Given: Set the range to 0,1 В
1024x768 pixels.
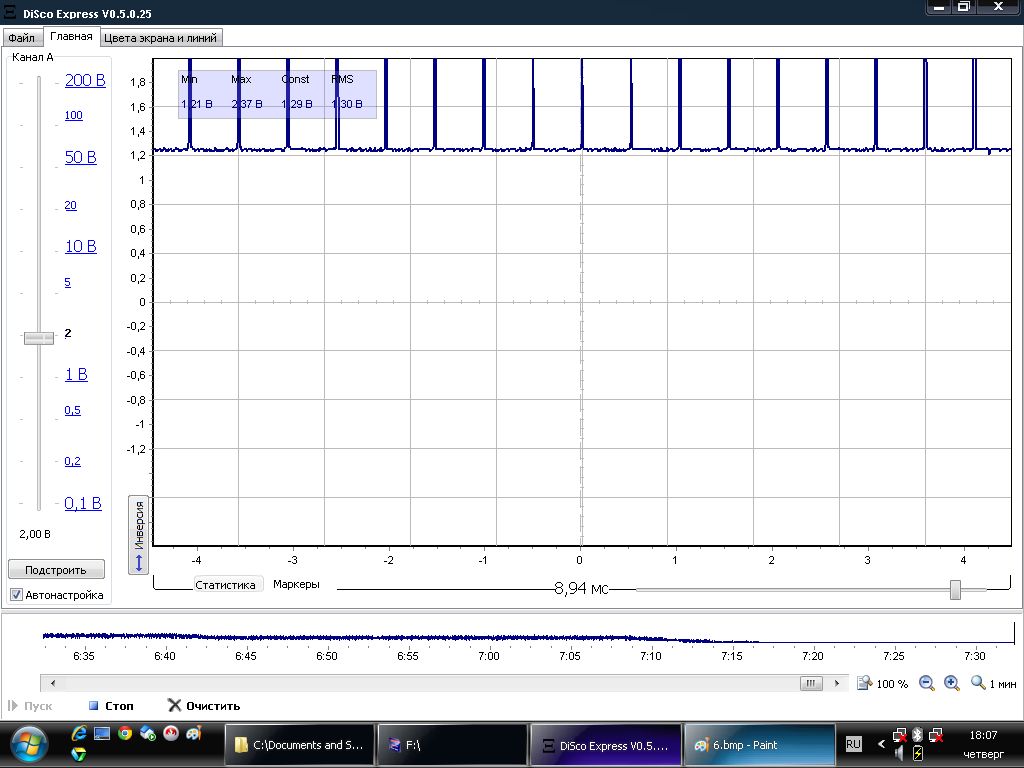Looking at the screenshot, I should (x=83, y=504).
